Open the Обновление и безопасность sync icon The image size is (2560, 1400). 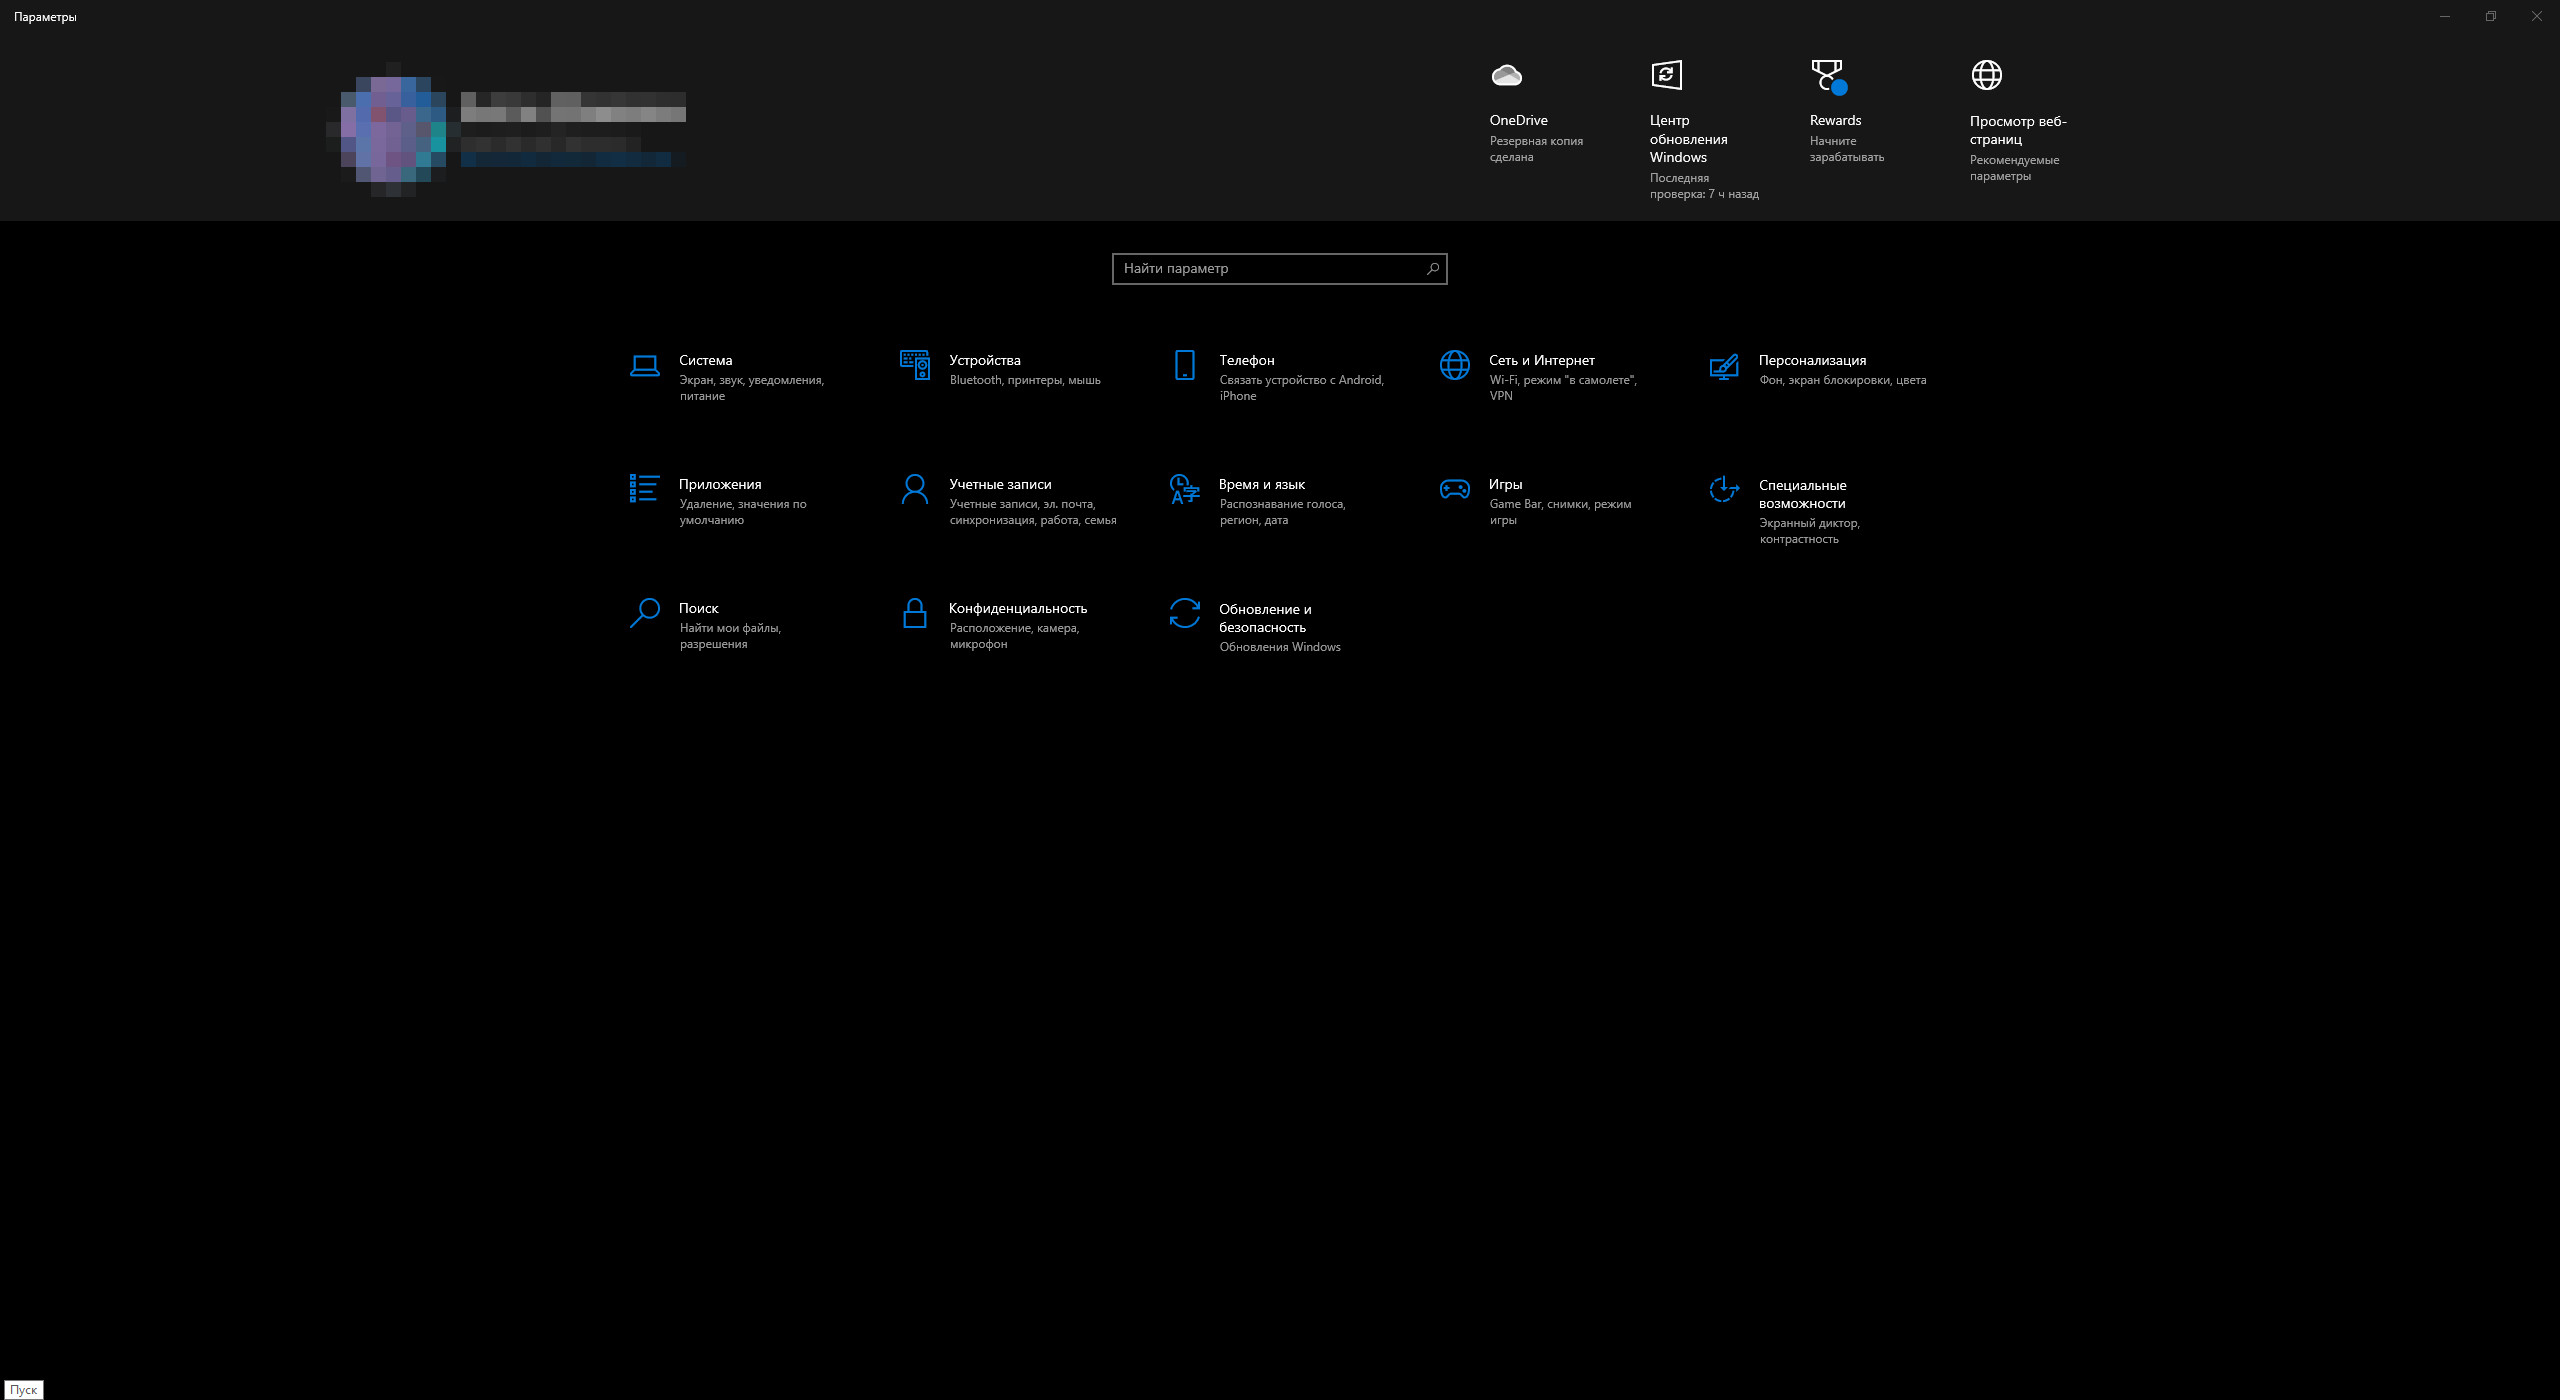pos(1184,613)
